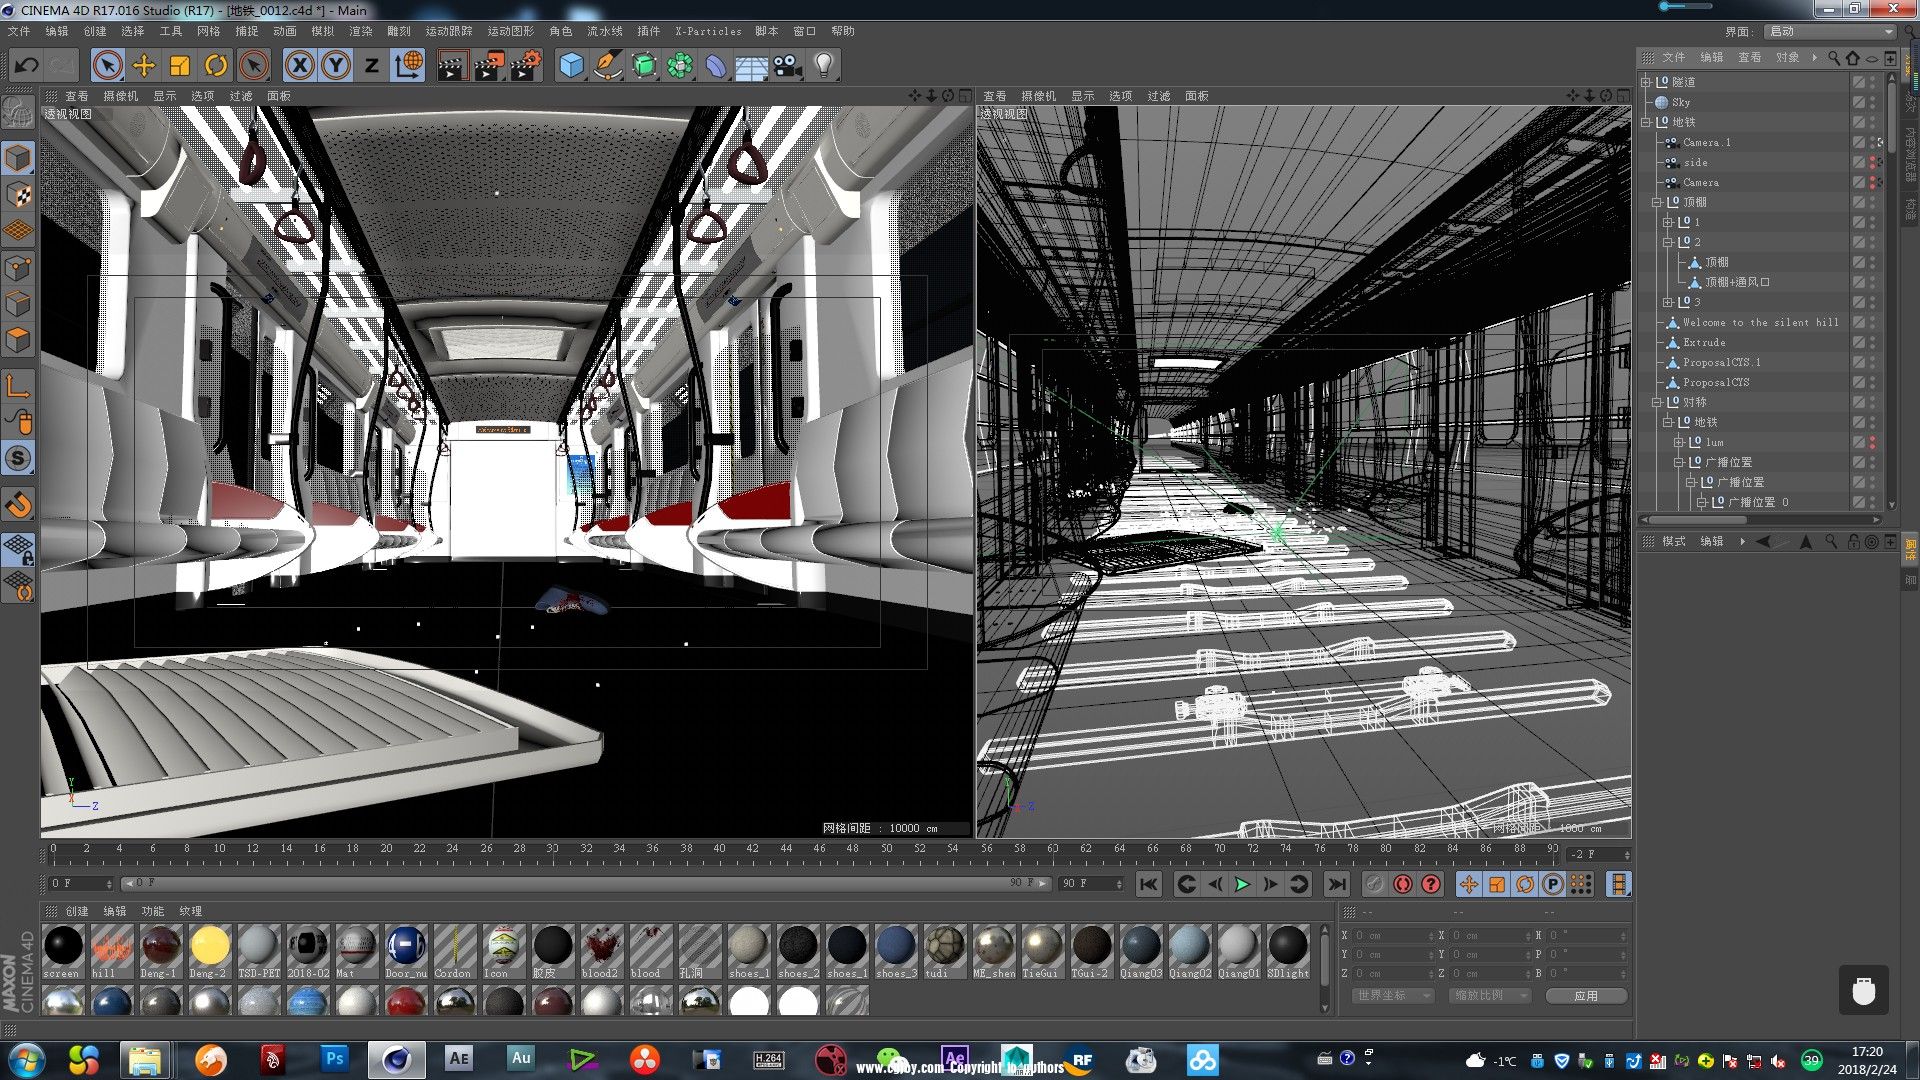Click the Undo arrow icon
The width and height of the screenshot is (1920, 1080).
pyautogui.click(x=27, y=66)
